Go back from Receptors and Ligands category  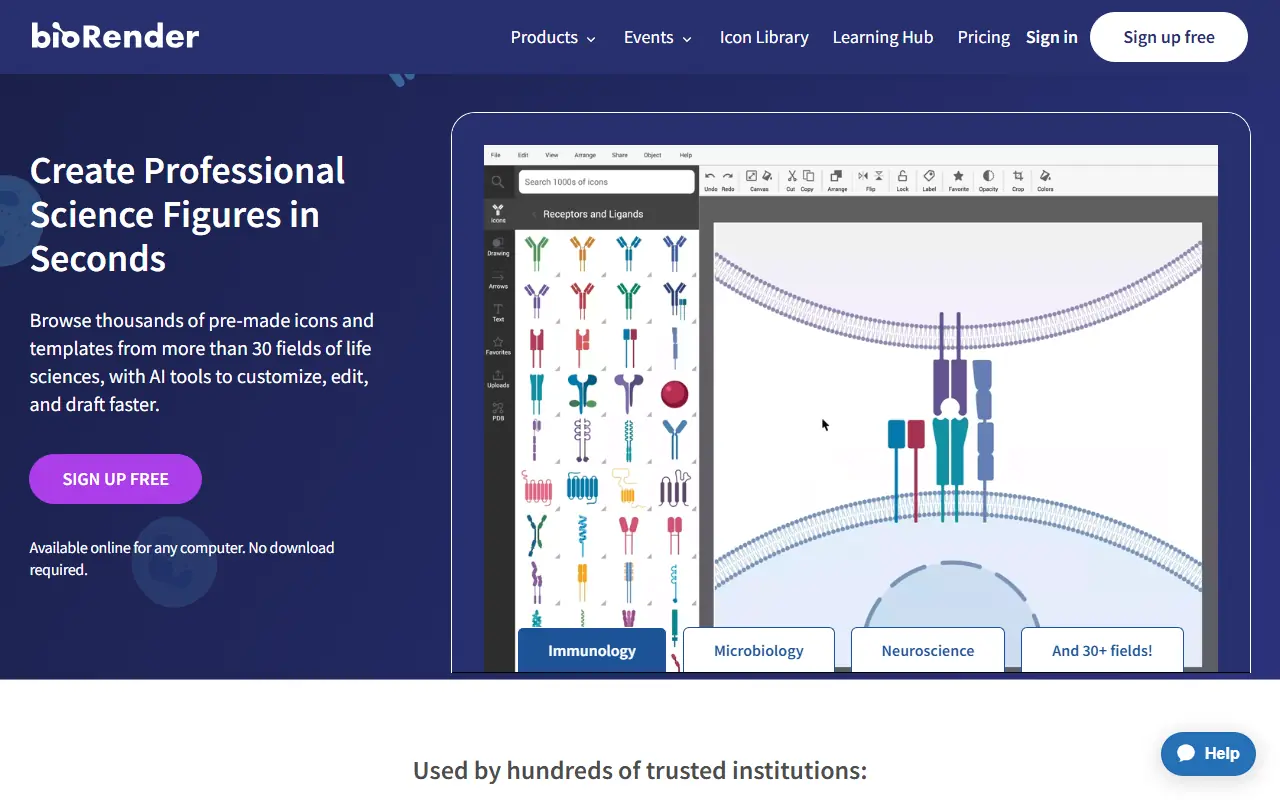pyautogui.click(x=533, y=214)
